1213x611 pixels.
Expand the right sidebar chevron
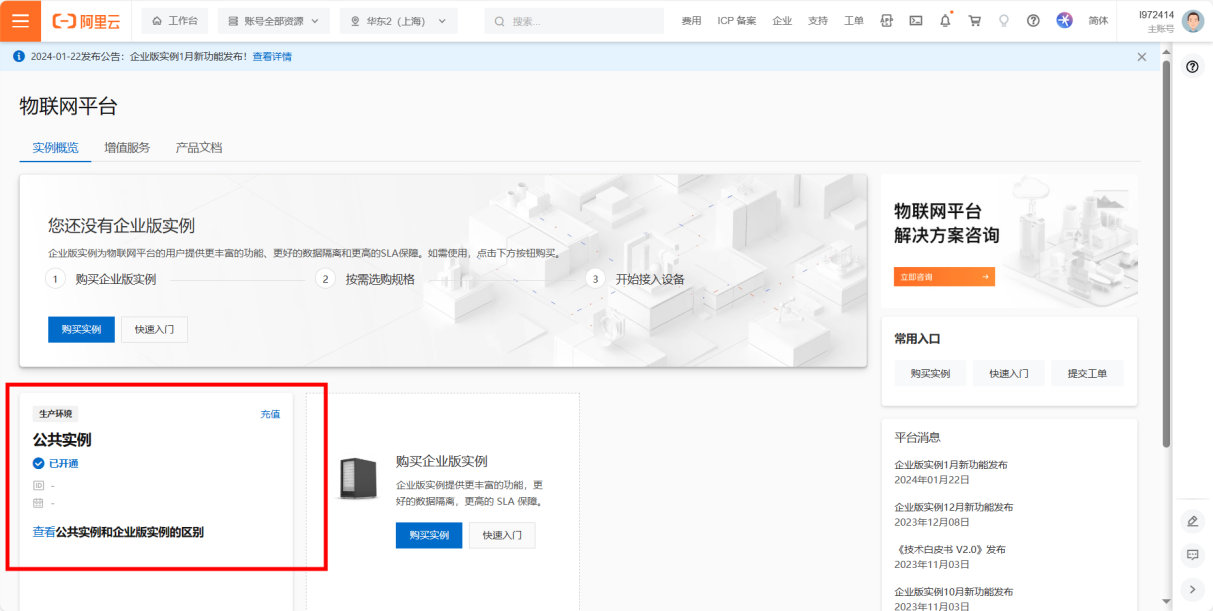click(1192, 589)
